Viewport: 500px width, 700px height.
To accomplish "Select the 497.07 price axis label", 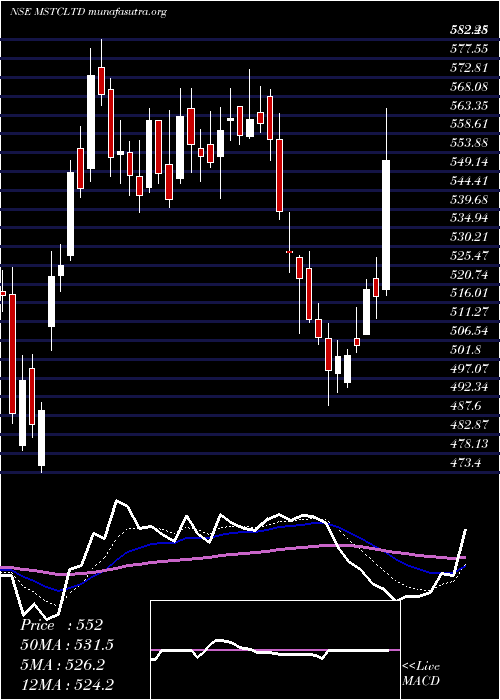I will point(468,368).
